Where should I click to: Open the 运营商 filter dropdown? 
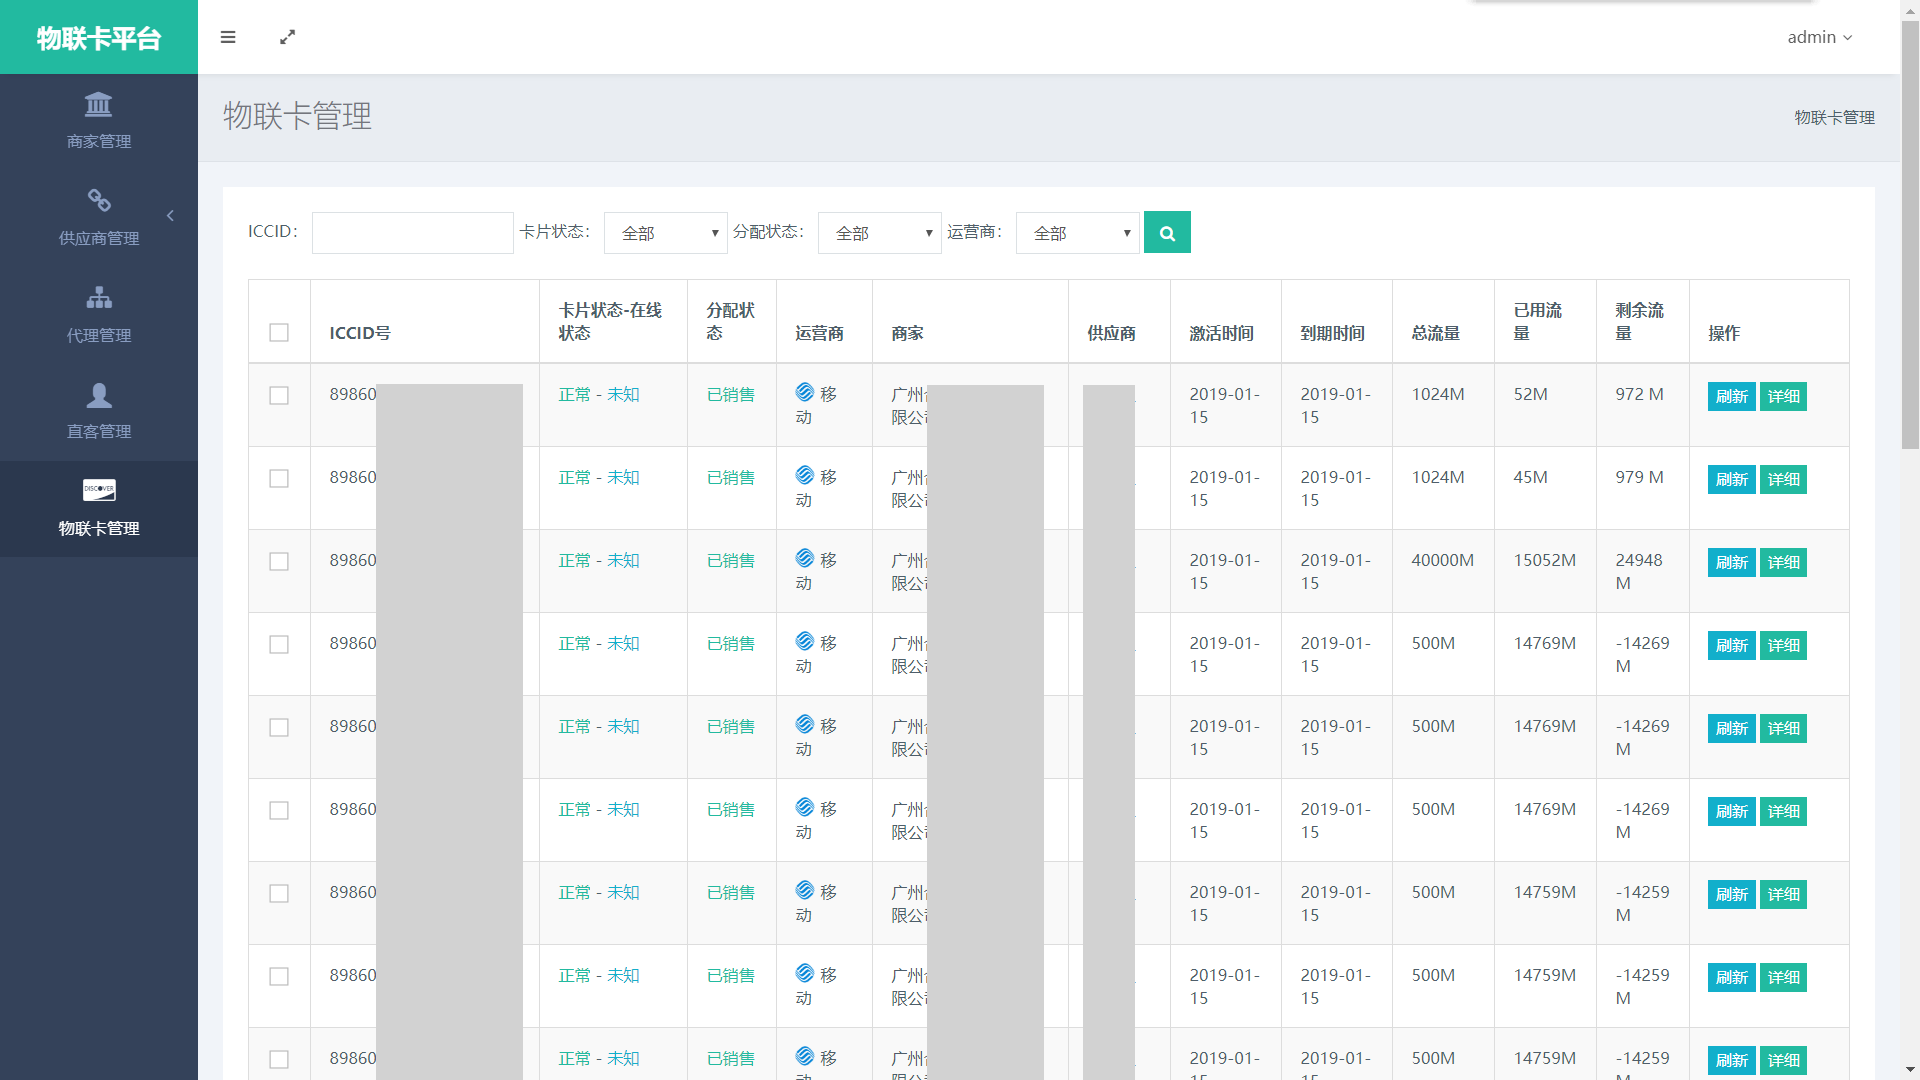pyautogui.click(x=1077, y=233)
